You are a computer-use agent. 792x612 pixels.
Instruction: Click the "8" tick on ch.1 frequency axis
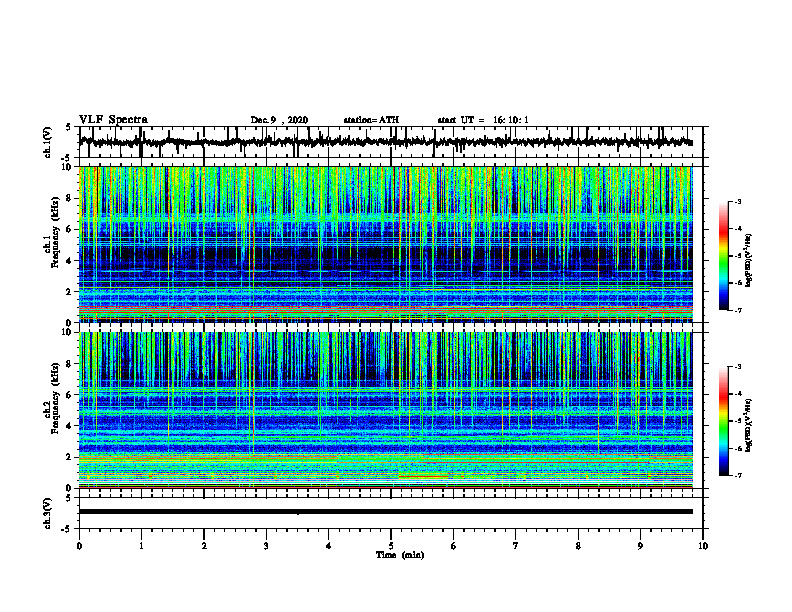click(69, 198)
